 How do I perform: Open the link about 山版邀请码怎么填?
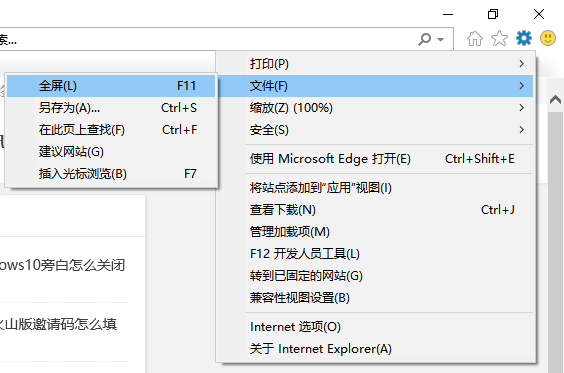pos(58,324)
